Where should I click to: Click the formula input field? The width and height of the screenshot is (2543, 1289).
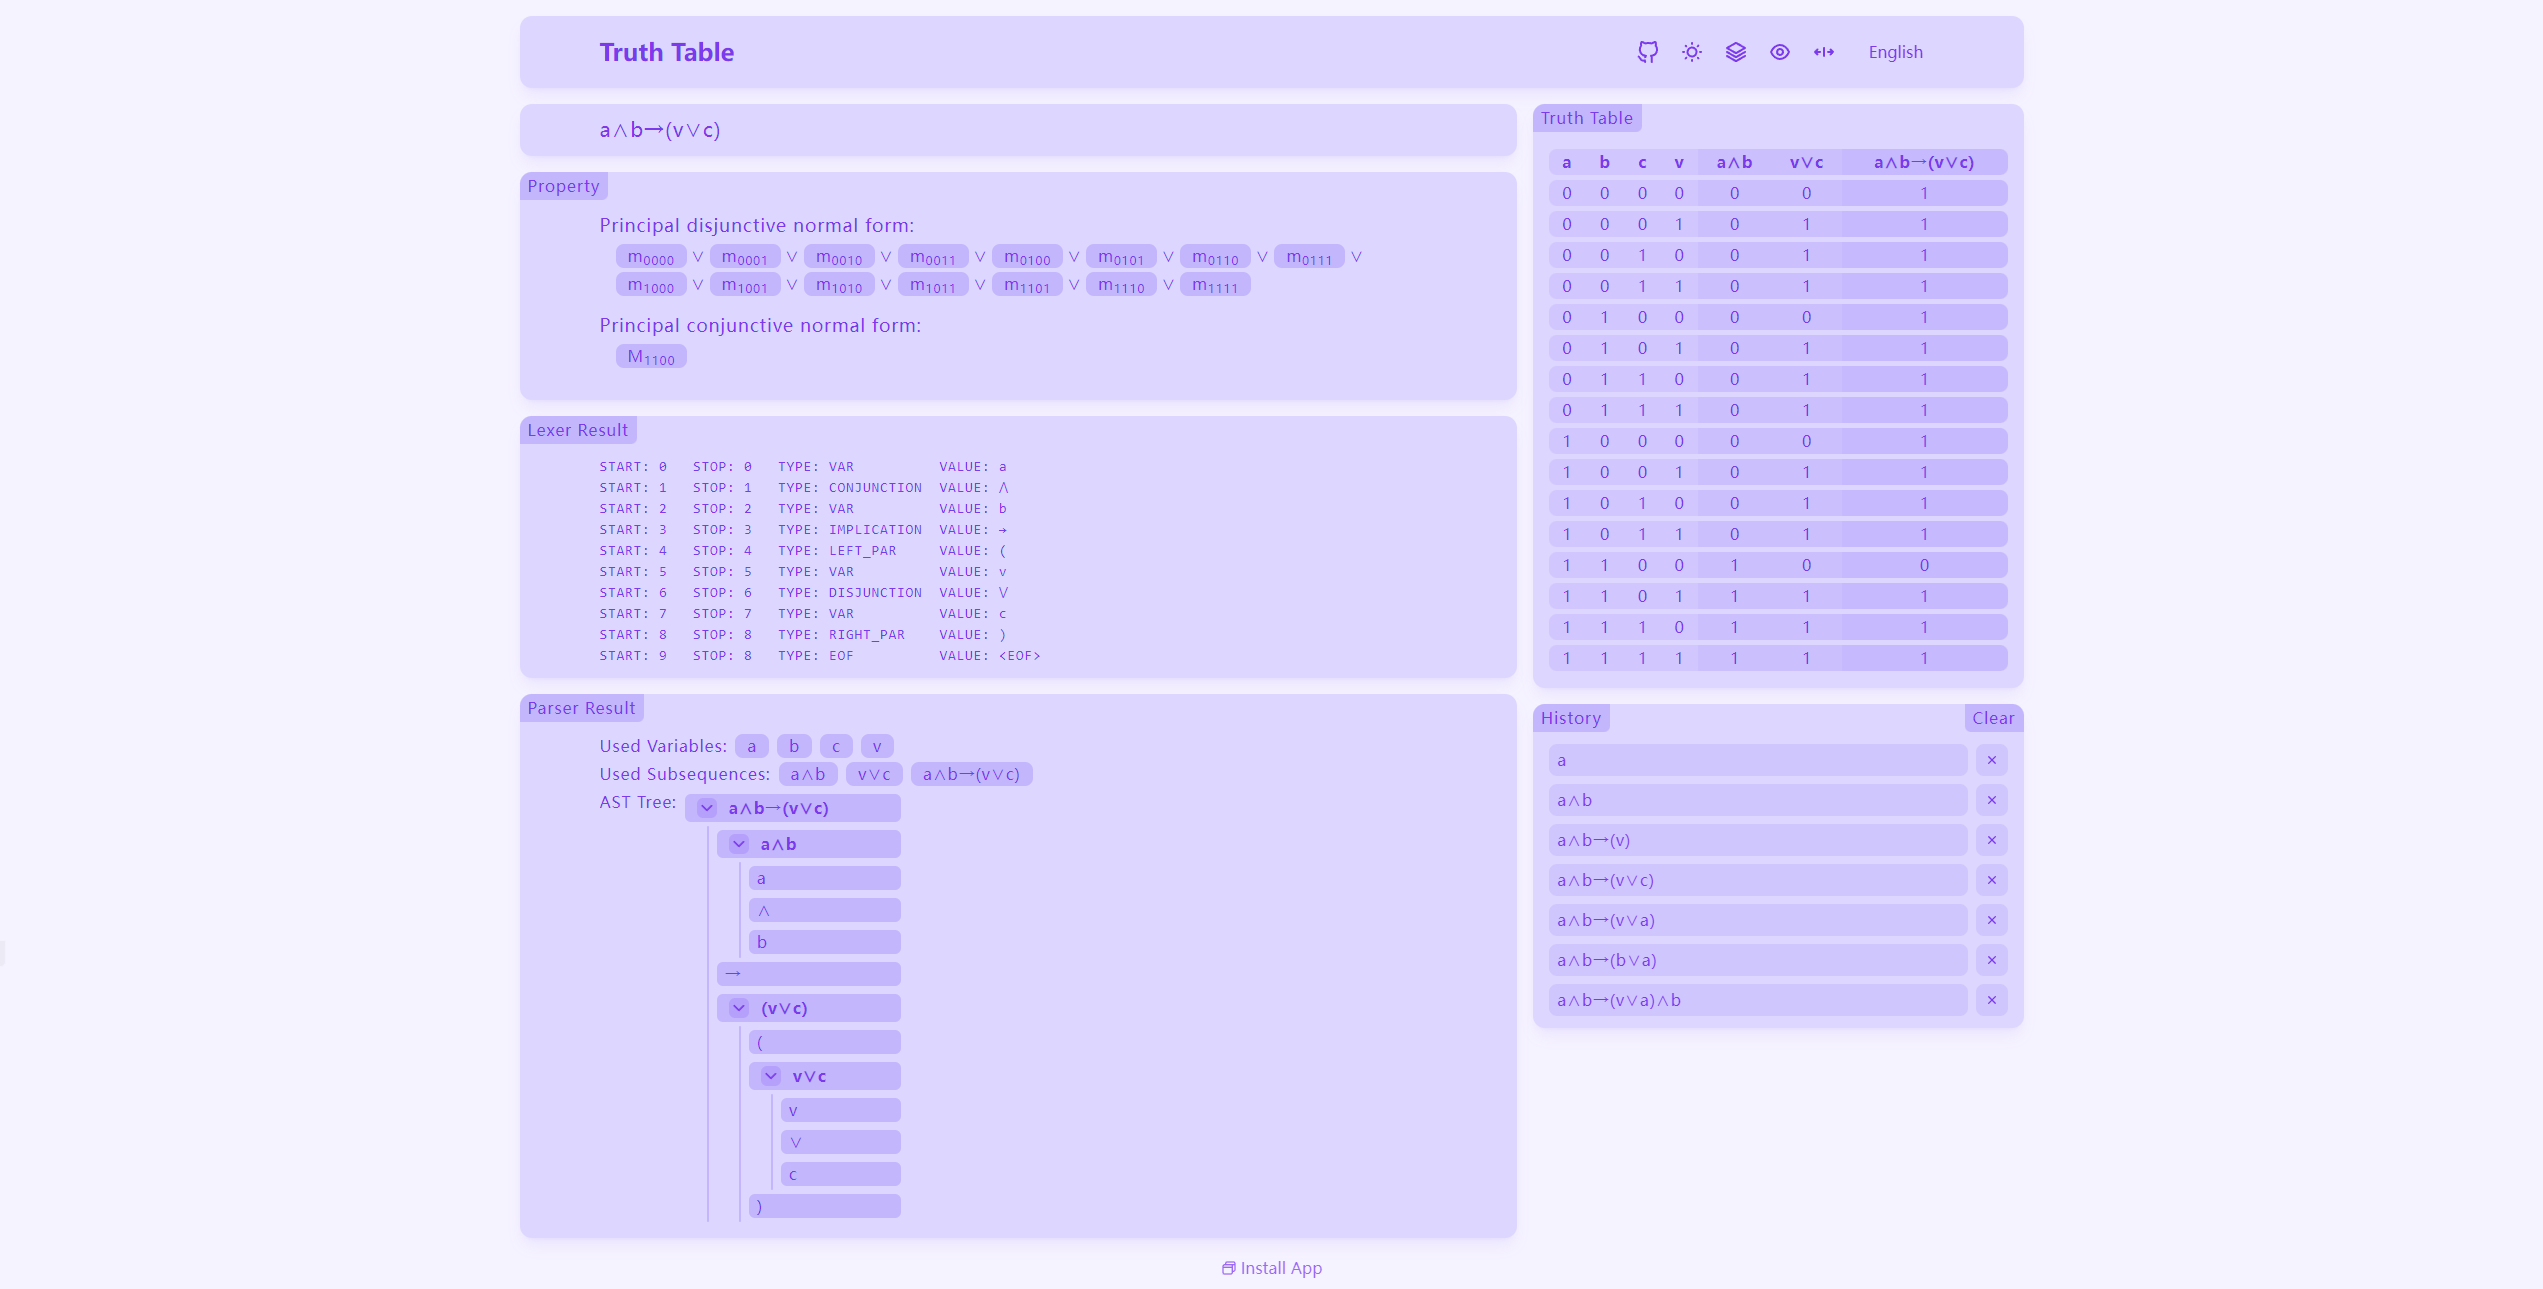coord(1017,130)
